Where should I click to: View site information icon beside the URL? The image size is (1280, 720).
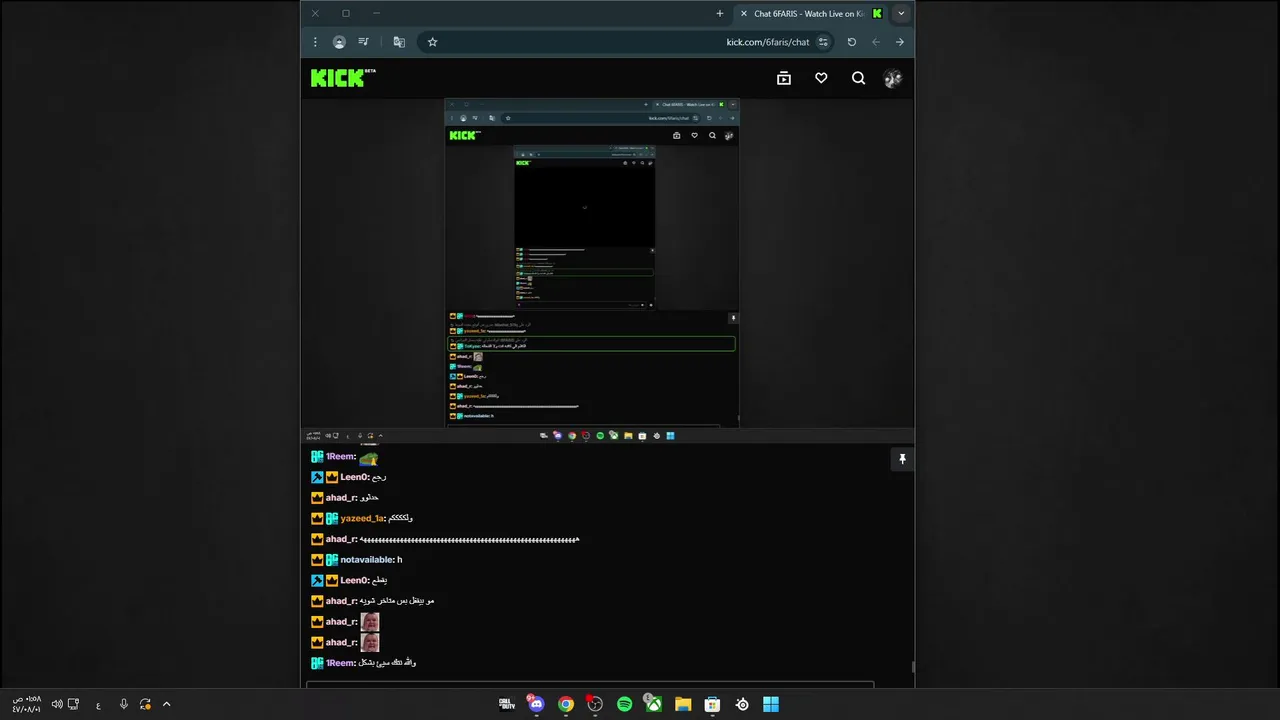tap(823, 42)
